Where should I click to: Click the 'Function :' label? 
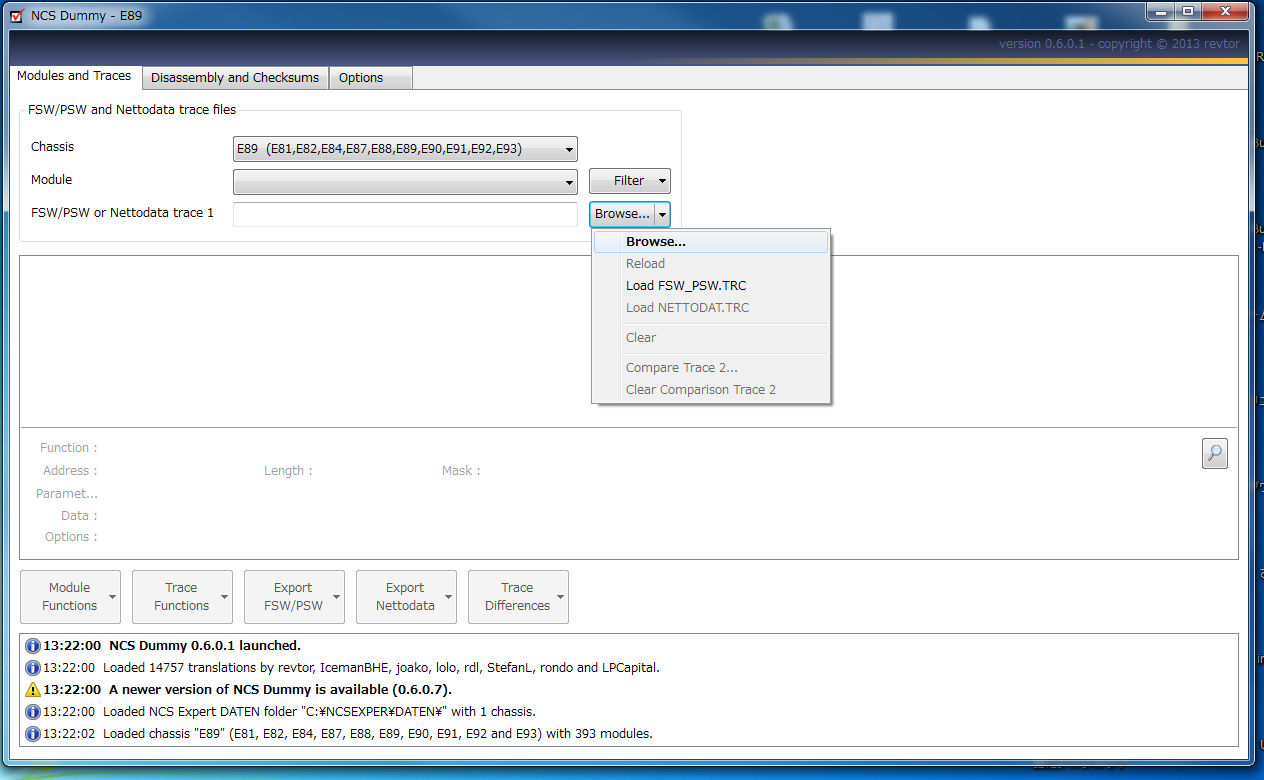click(69, 448)
